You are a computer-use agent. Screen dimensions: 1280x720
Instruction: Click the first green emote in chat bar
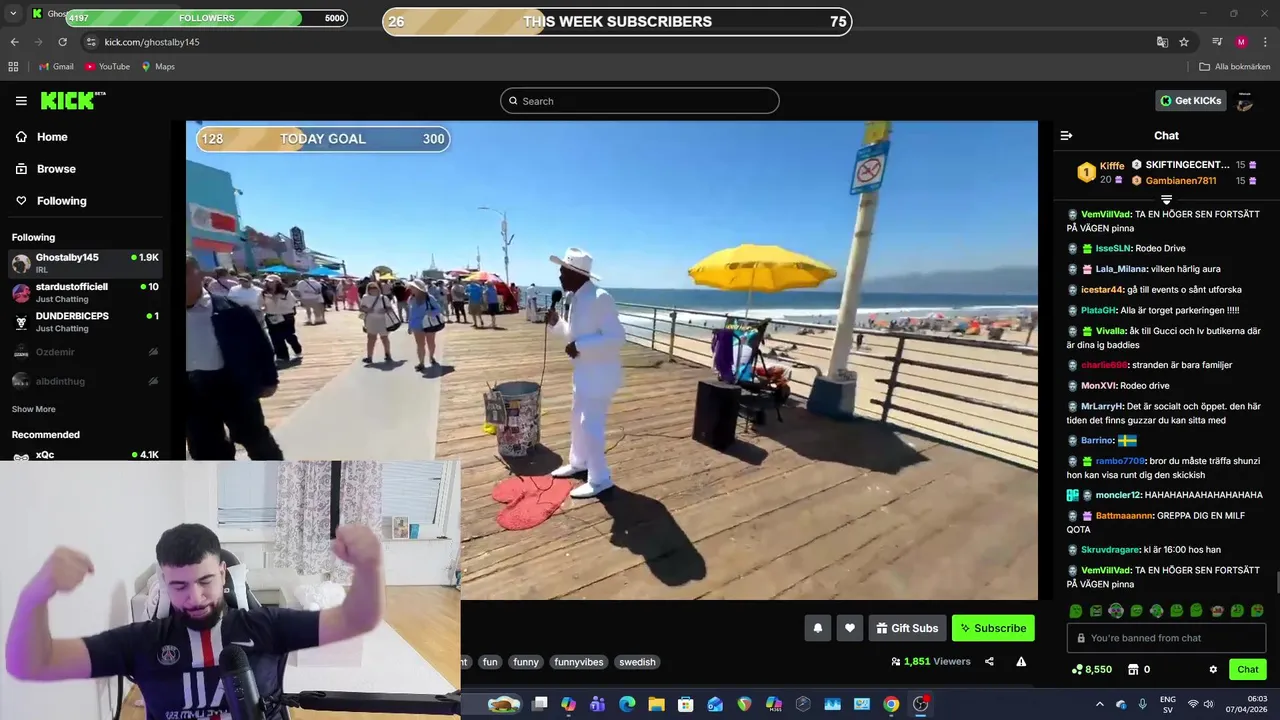pos(1075,610)
